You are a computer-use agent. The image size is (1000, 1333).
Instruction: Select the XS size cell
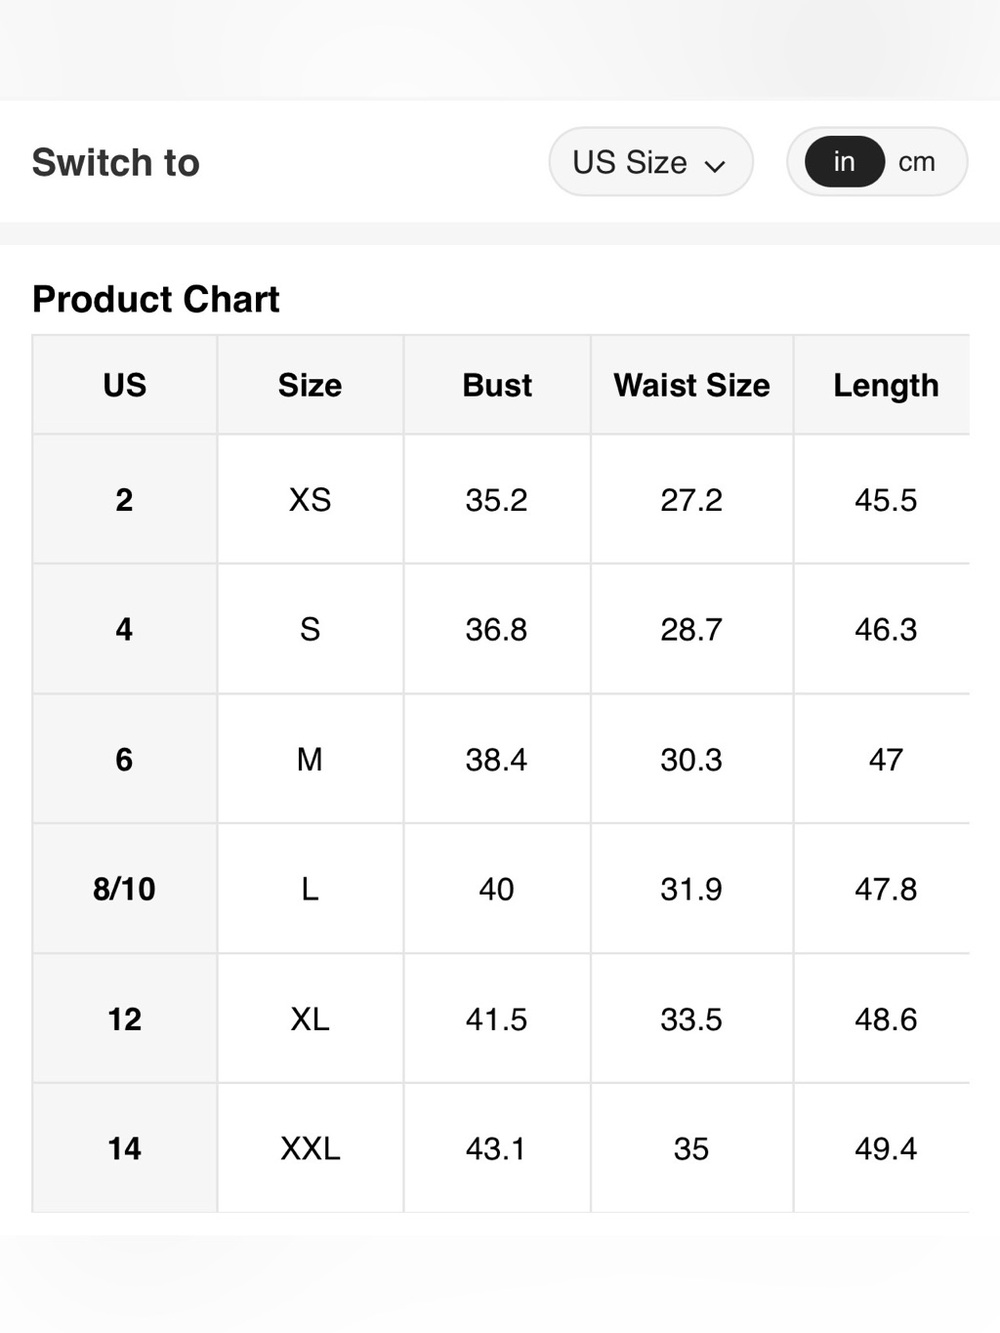click(x=310, y=499)
